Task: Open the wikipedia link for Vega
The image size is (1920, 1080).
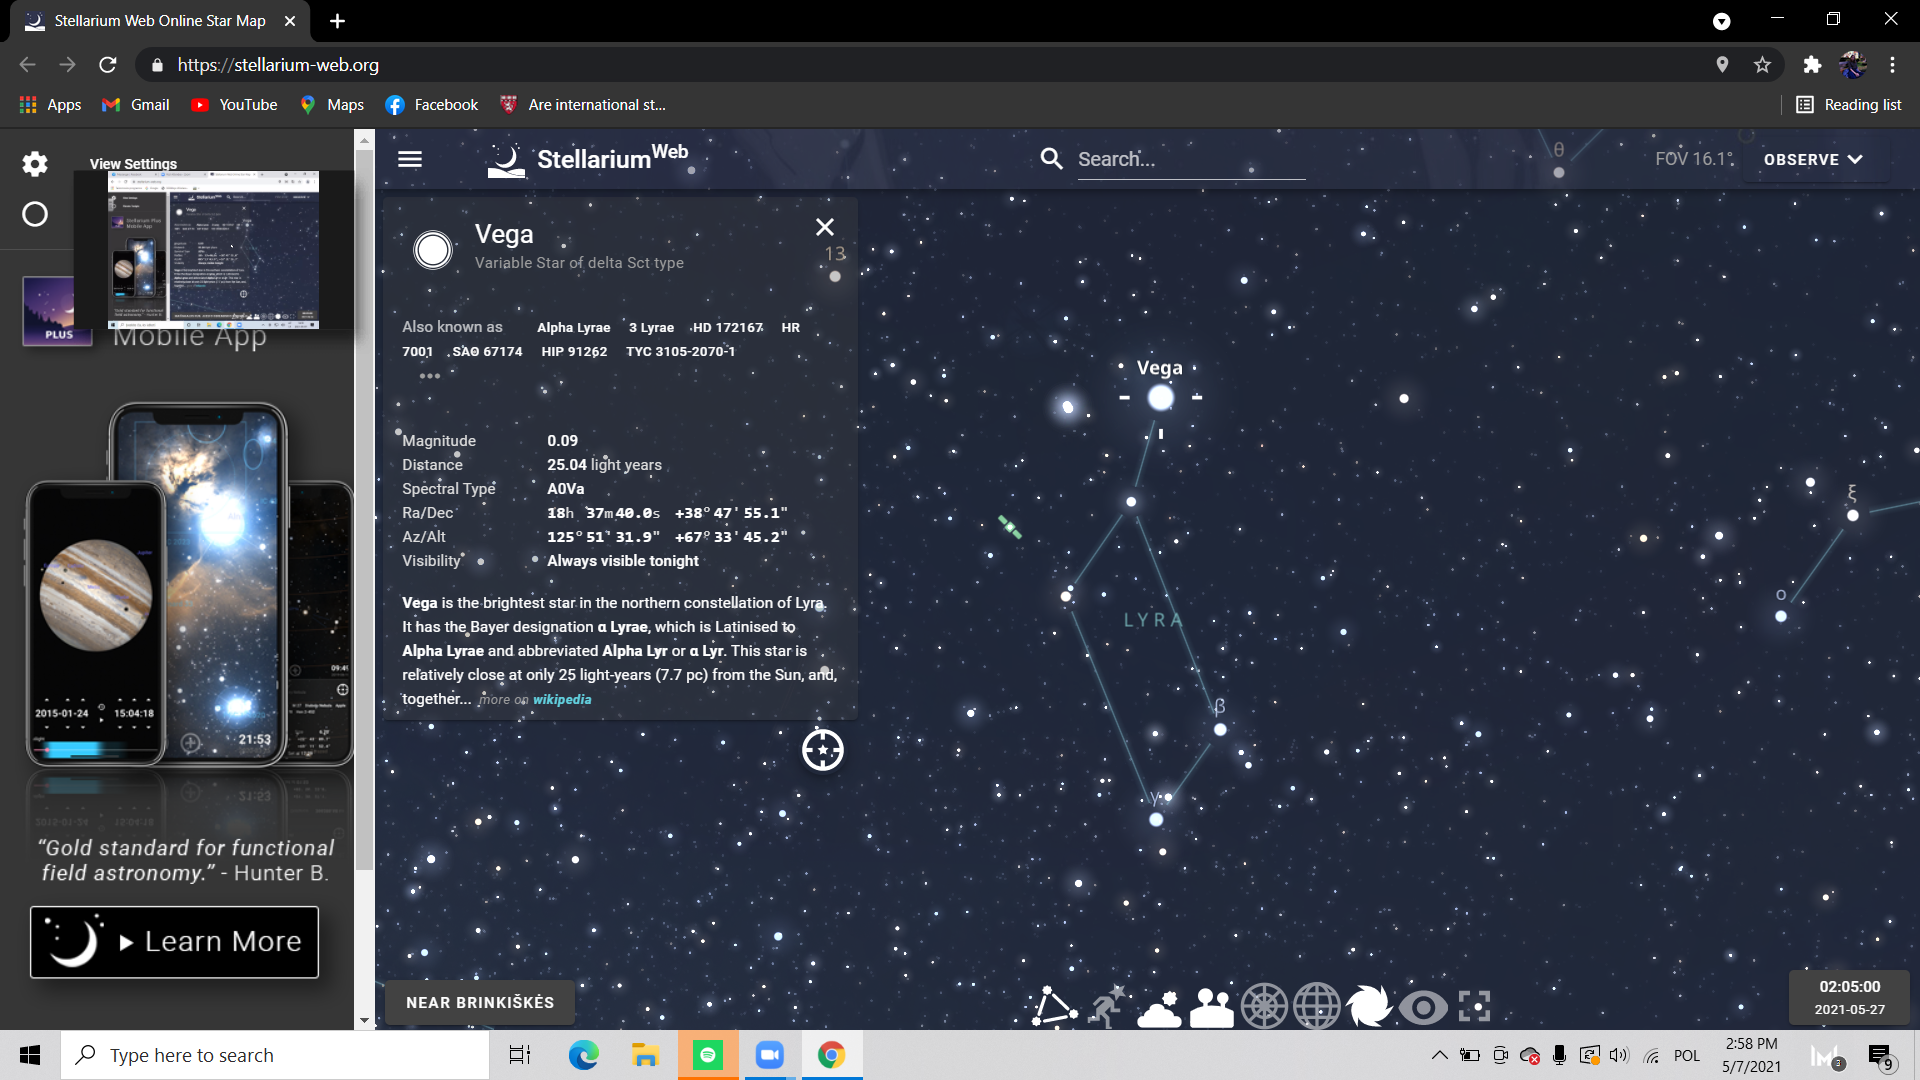Action: (562, 700)
